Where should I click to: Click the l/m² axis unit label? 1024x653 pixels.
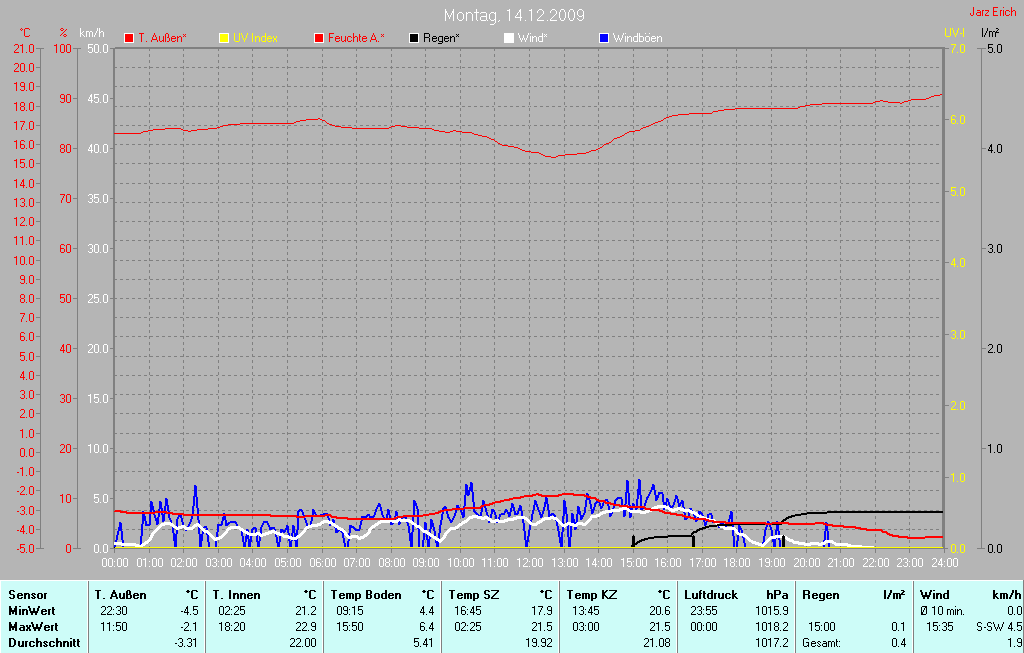990,33
